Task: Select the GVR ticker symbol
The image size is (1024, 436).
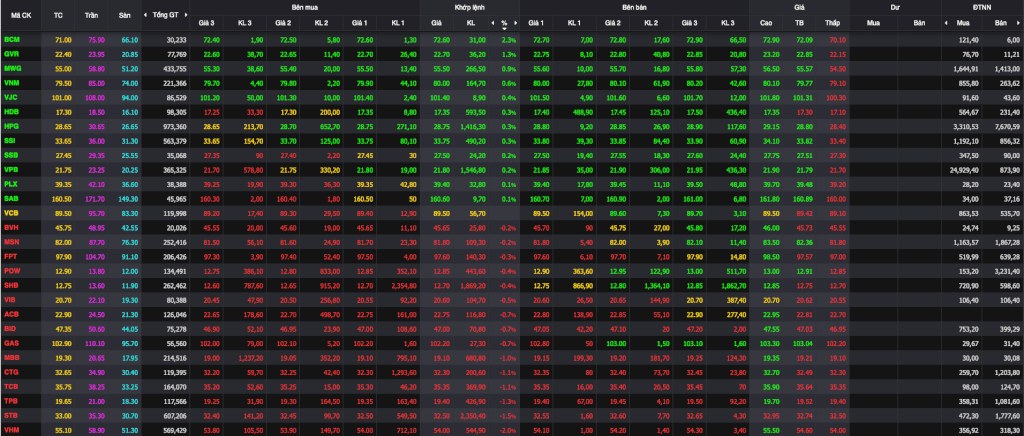Action: click(x=11, y=54)
